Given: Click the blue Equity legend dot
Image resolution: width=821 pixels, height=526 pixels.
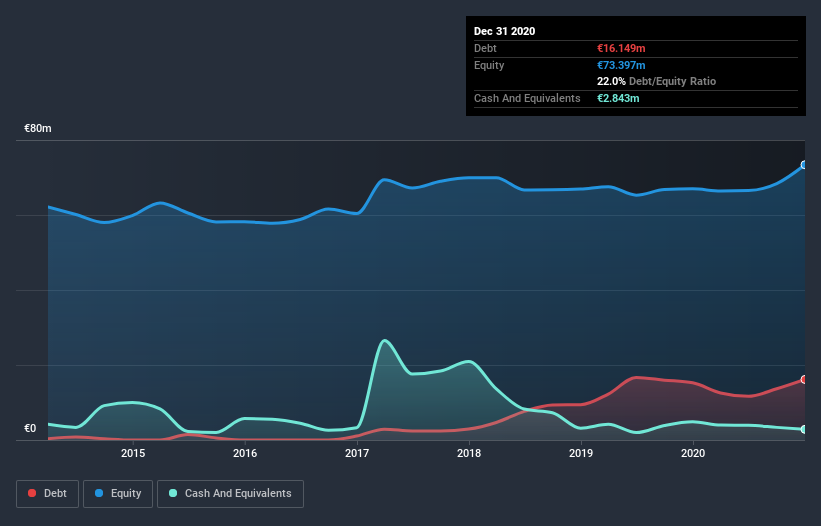Looking at the screenshot, I should tap(99, 493).
